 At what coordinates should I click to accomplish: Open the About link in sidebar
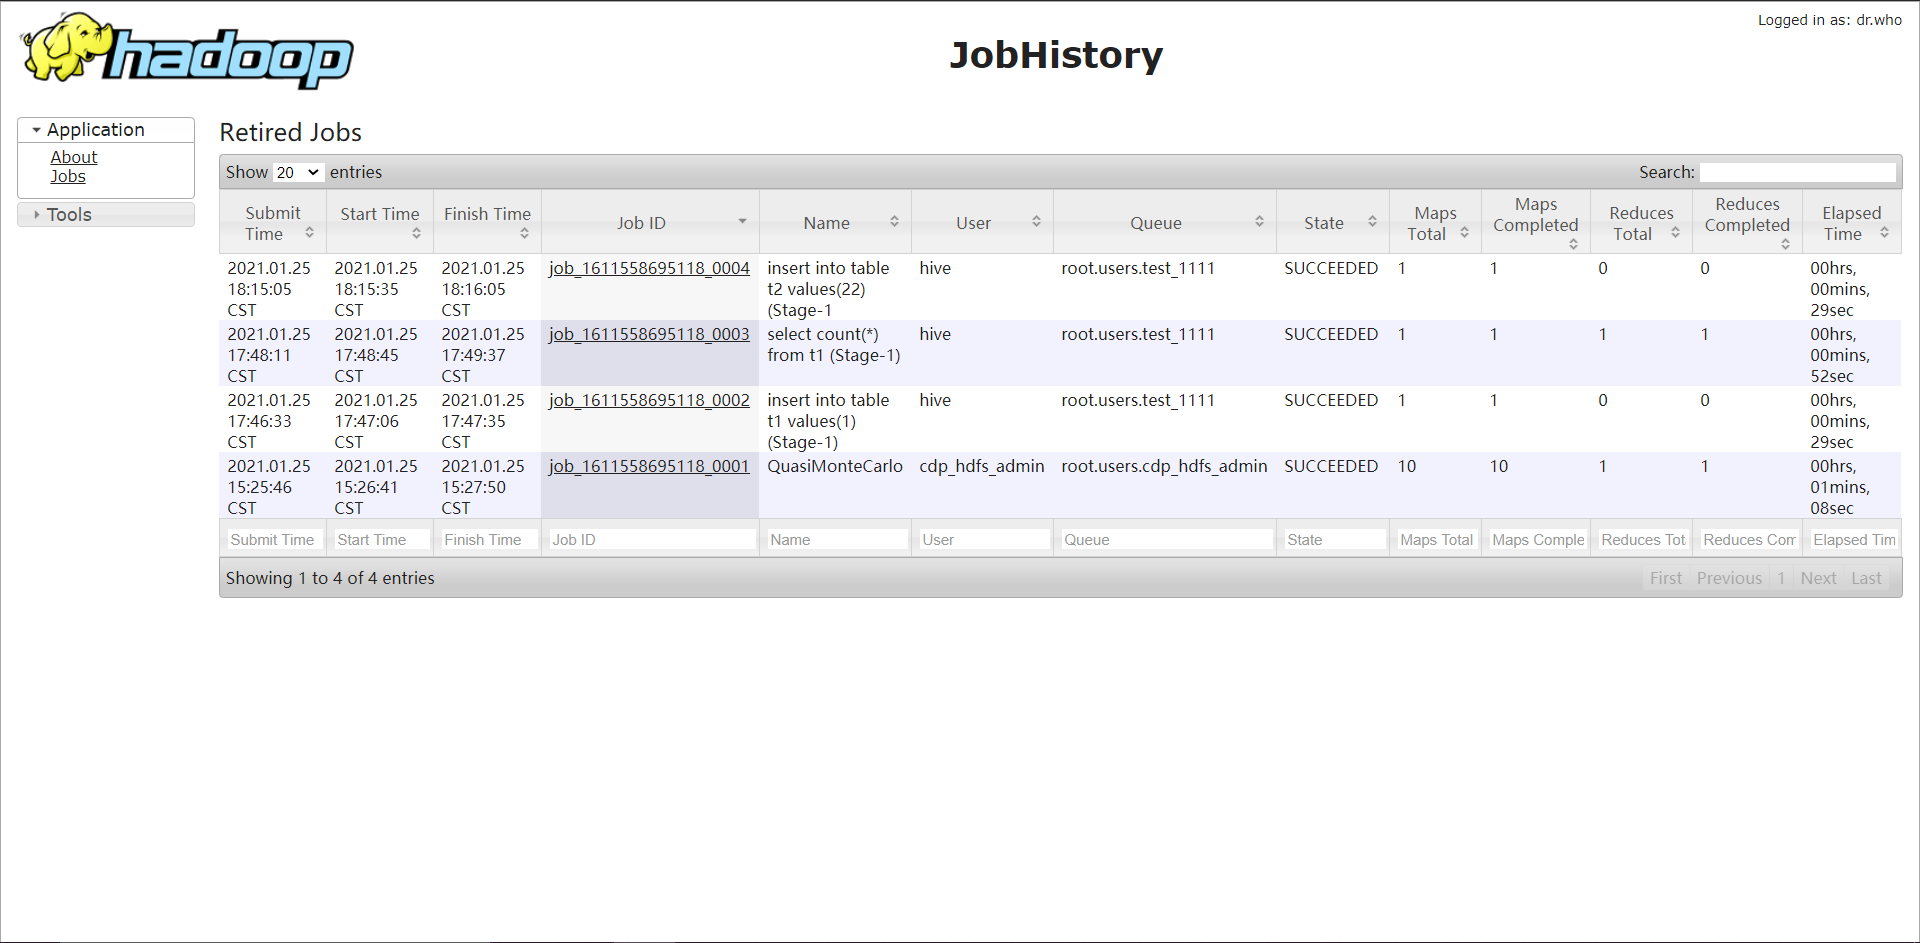pos(74,157)
